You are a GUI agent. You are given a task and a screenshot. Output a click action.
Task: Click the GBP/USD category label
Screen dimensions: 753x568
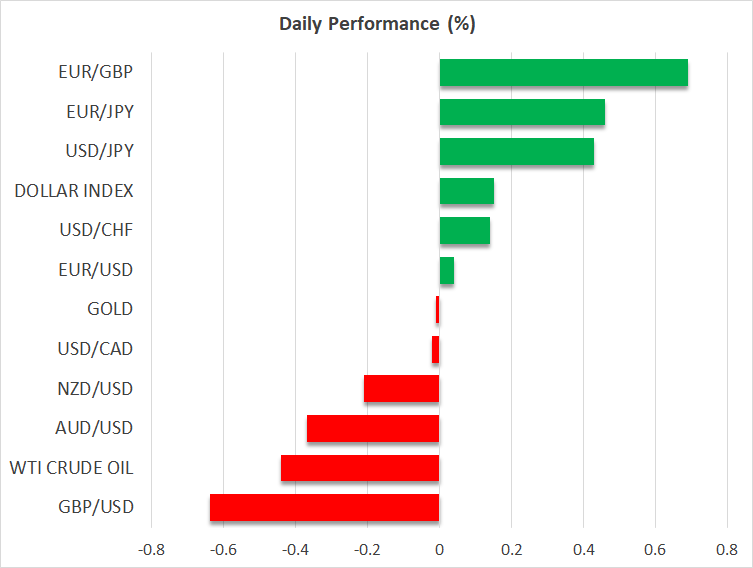(x=95, y=507)
